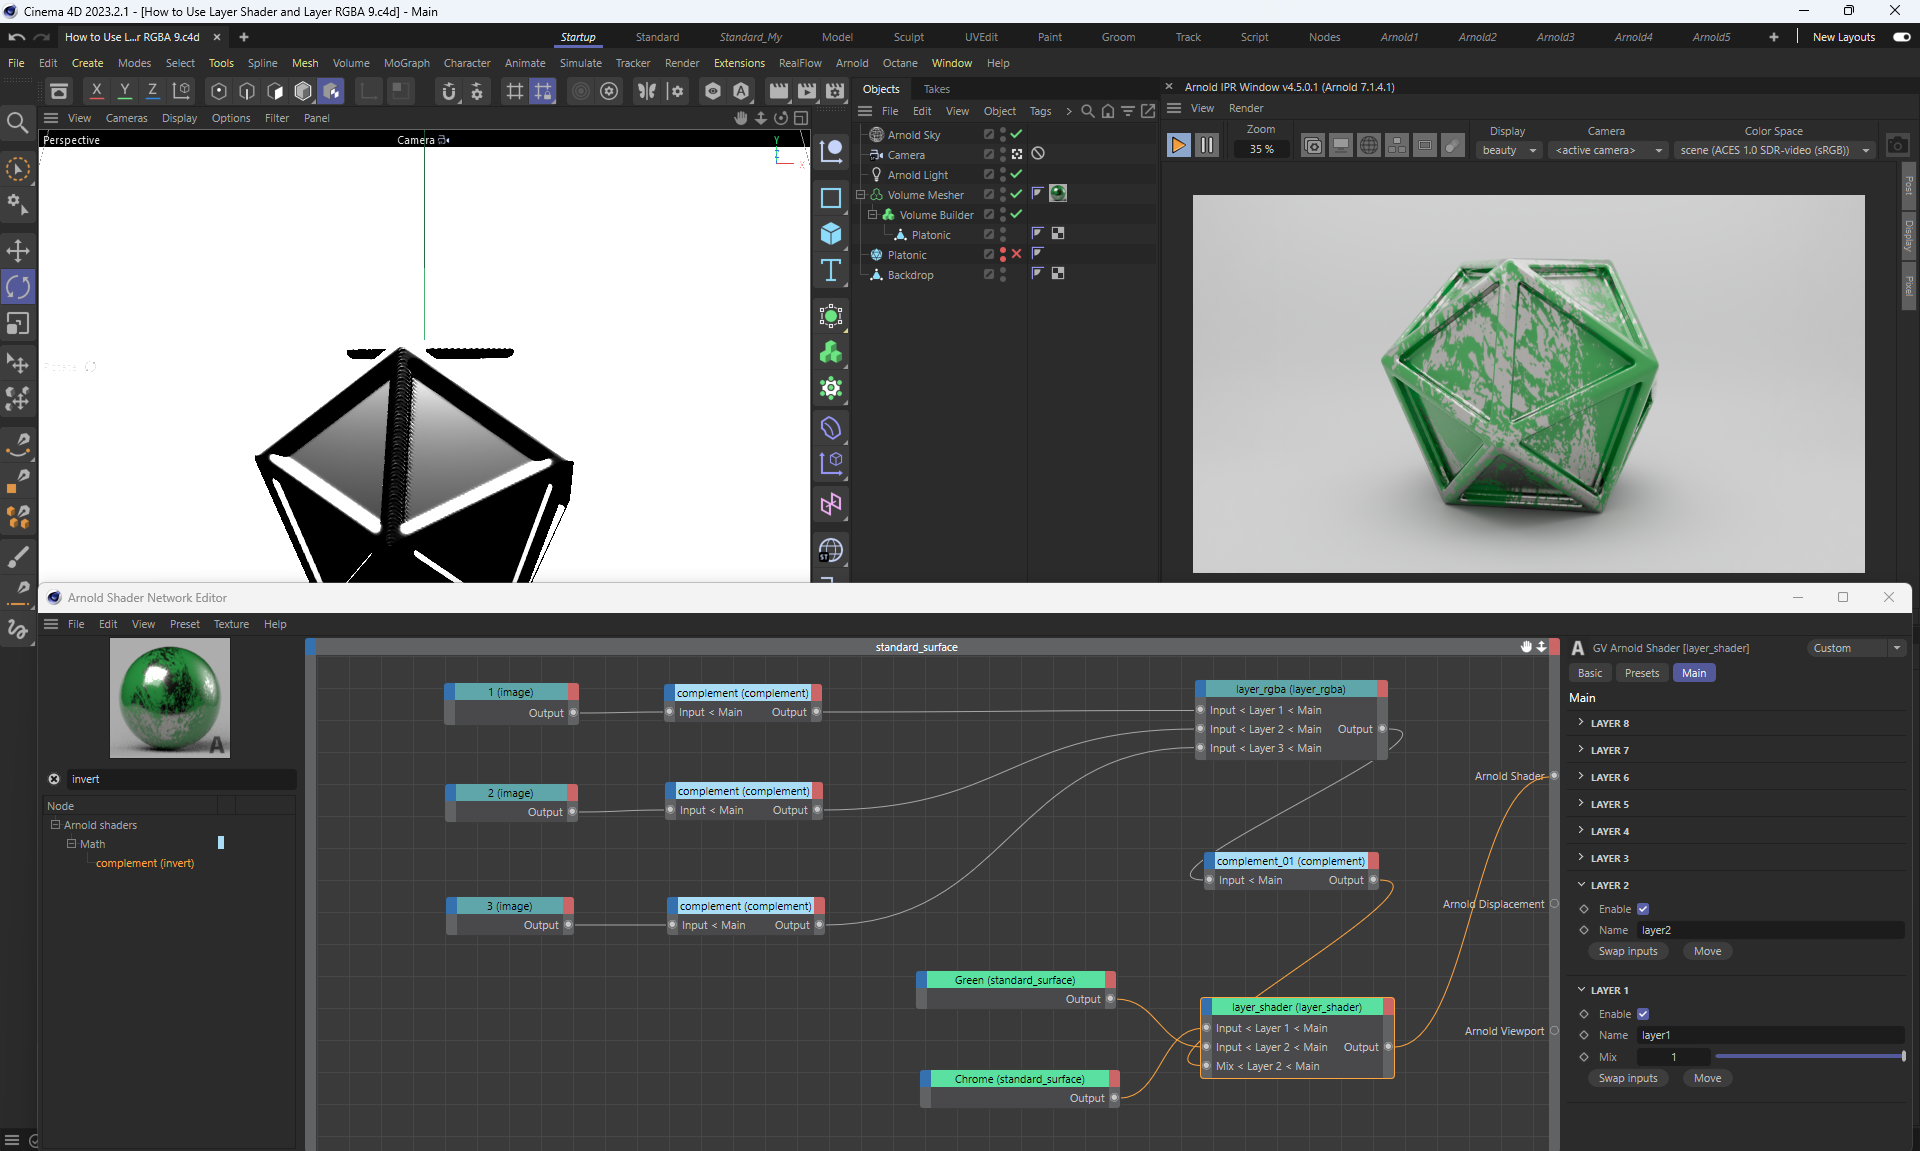Uncheck Enable under LAYER 2

pos(1643,909)
